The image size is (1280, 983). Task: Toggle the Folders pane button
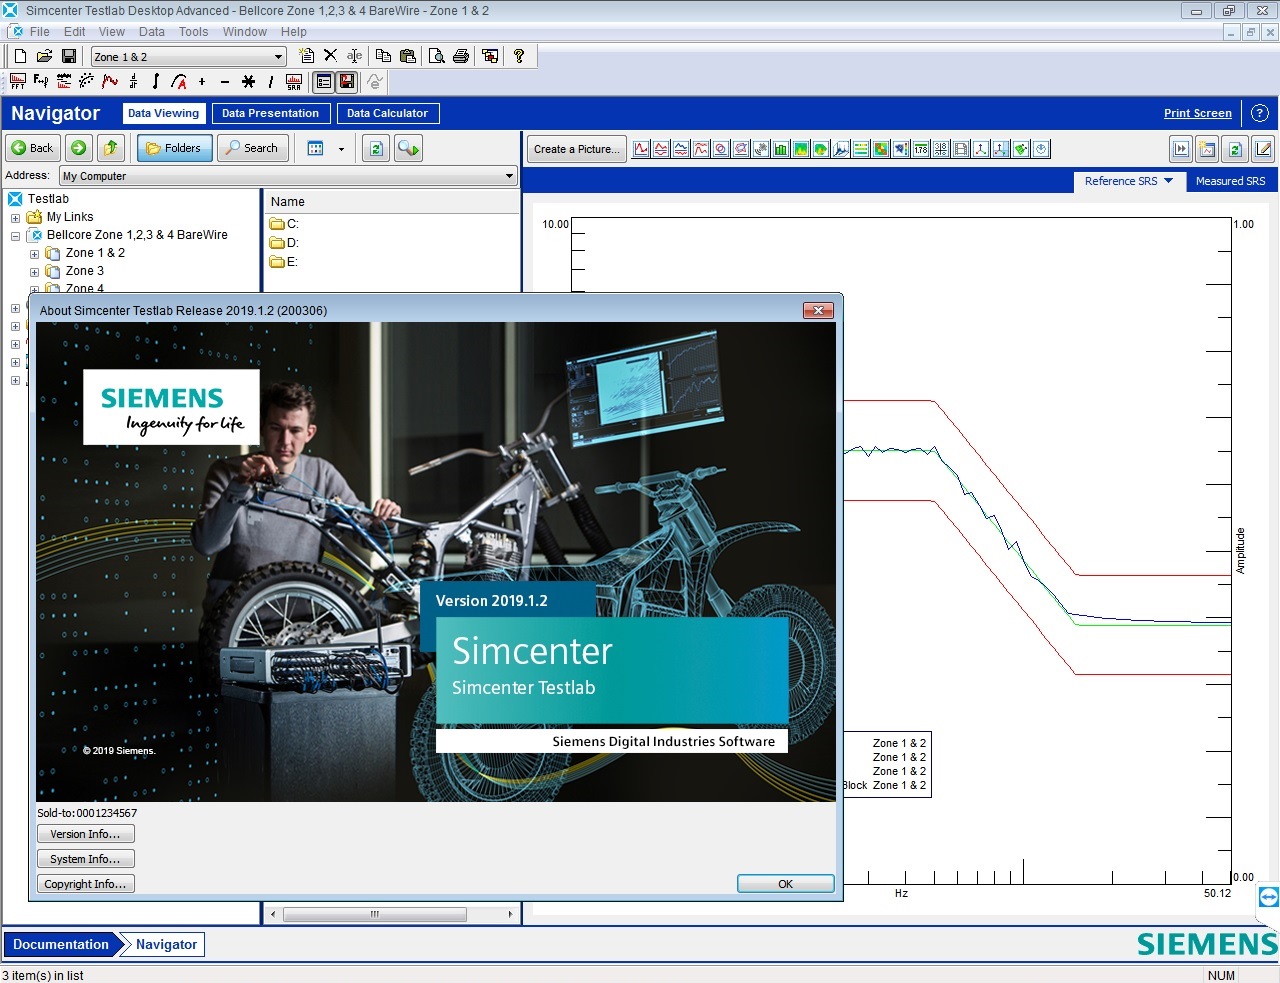click(x=174, y=148)
